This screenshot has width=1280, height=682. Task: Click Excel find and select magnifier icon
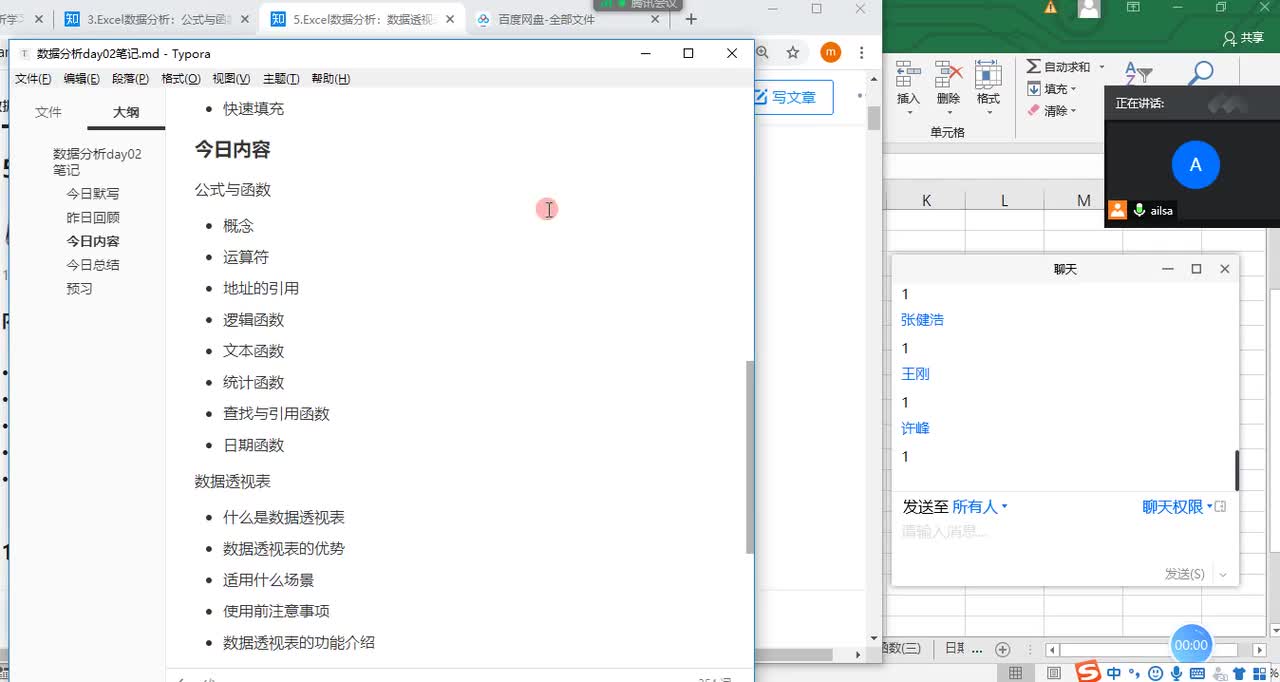tap(1200, 73)
